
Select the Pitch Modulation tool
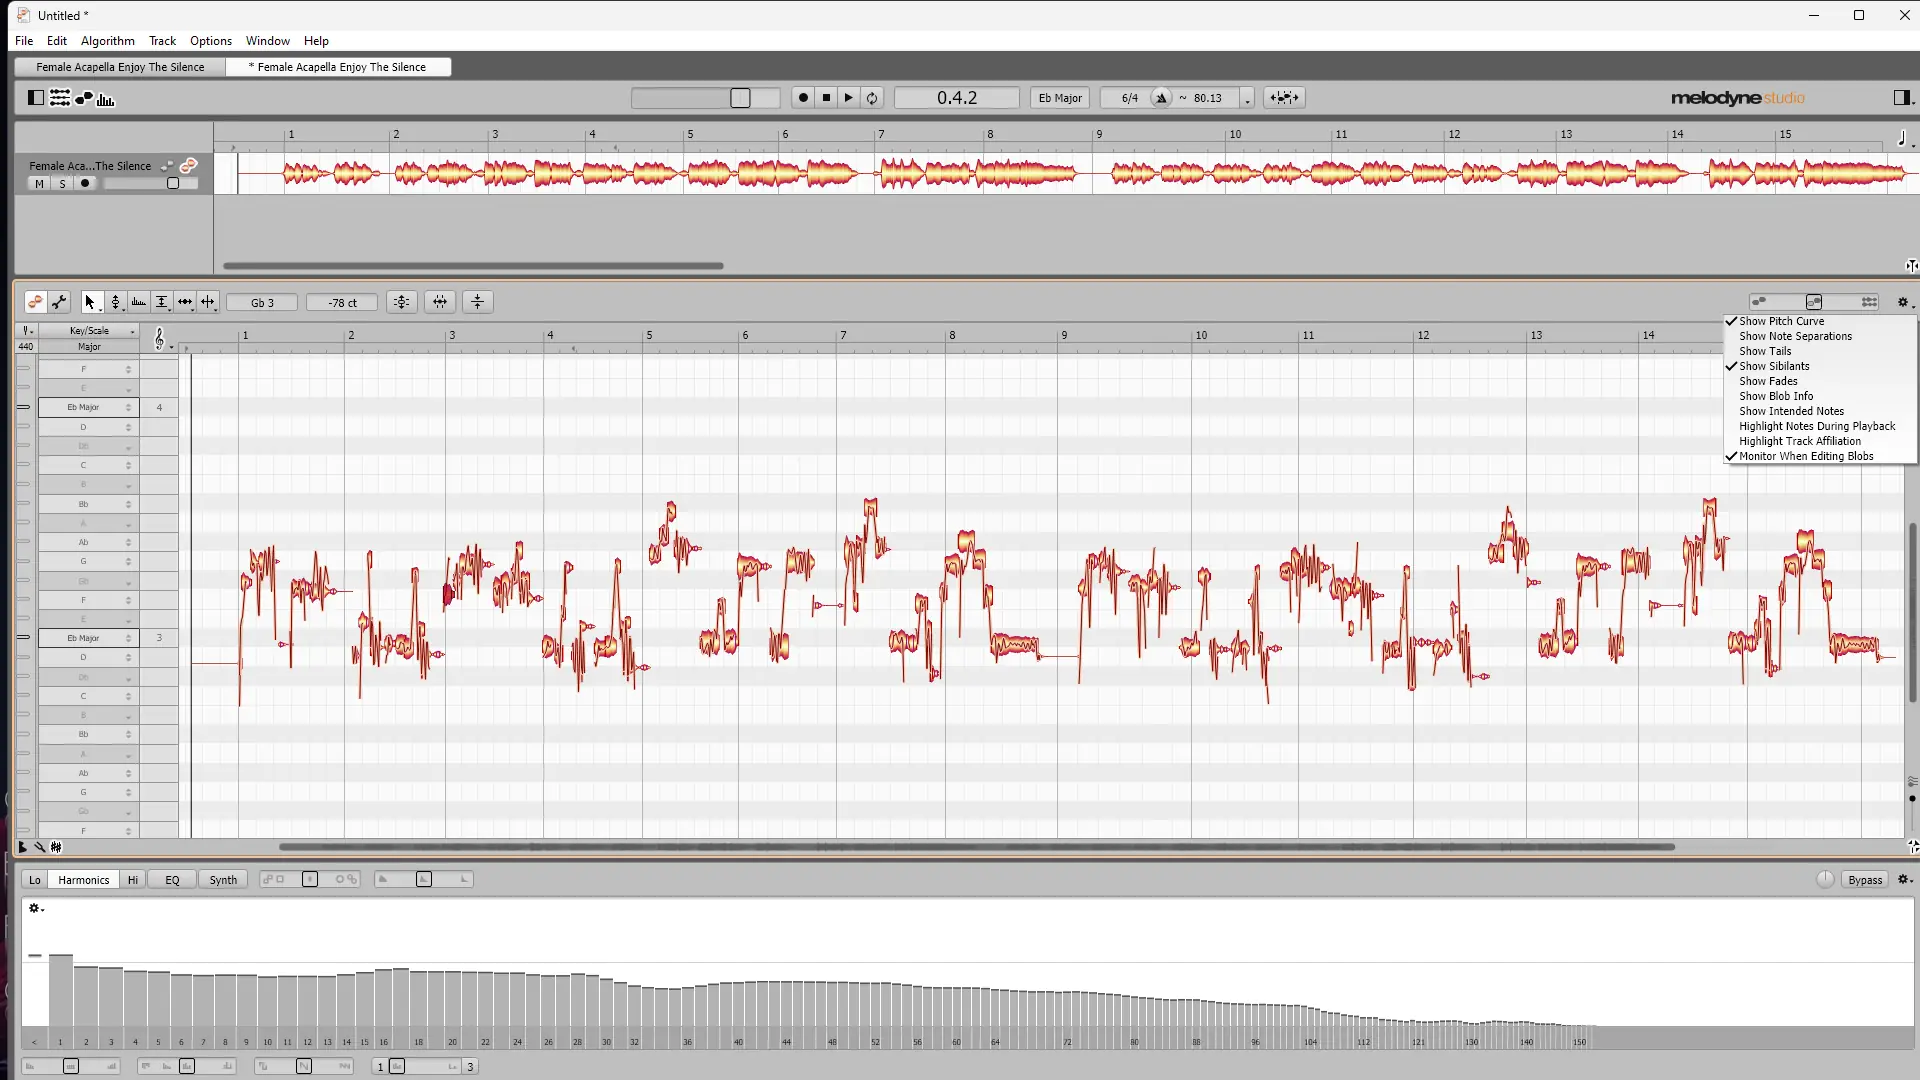[139, 302]
